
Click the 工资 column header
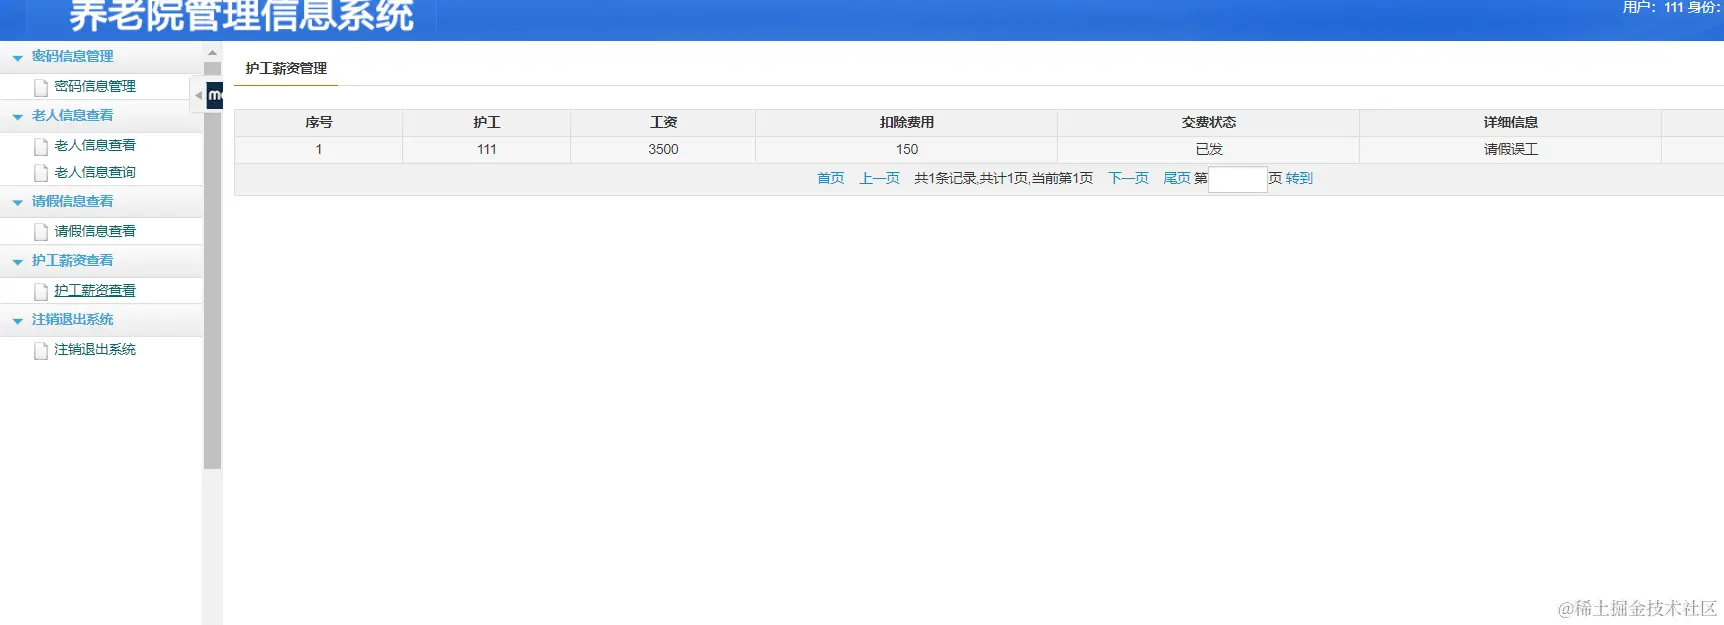pos(663,122)
